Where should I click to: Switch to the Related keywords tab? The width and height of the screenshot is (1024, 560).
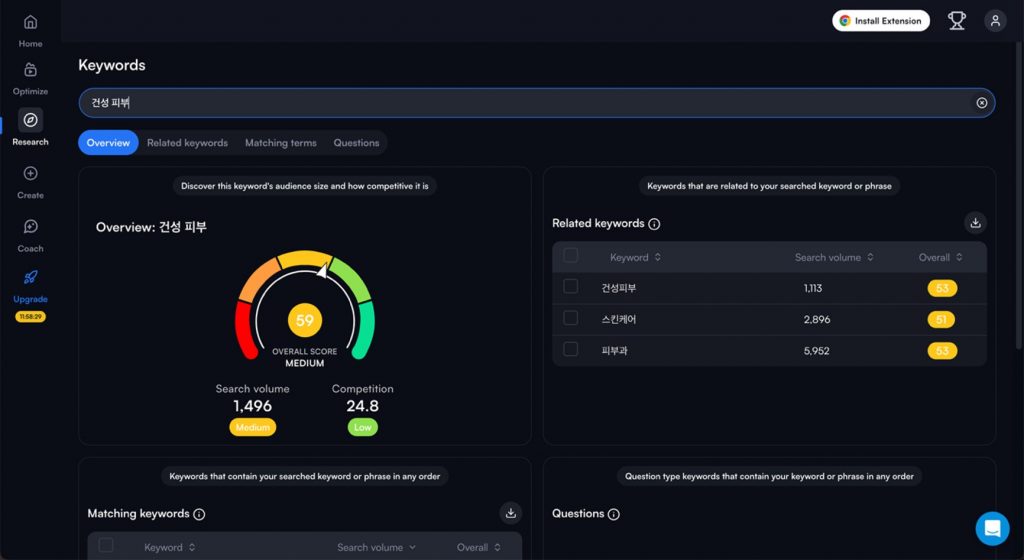pos(187,143)
